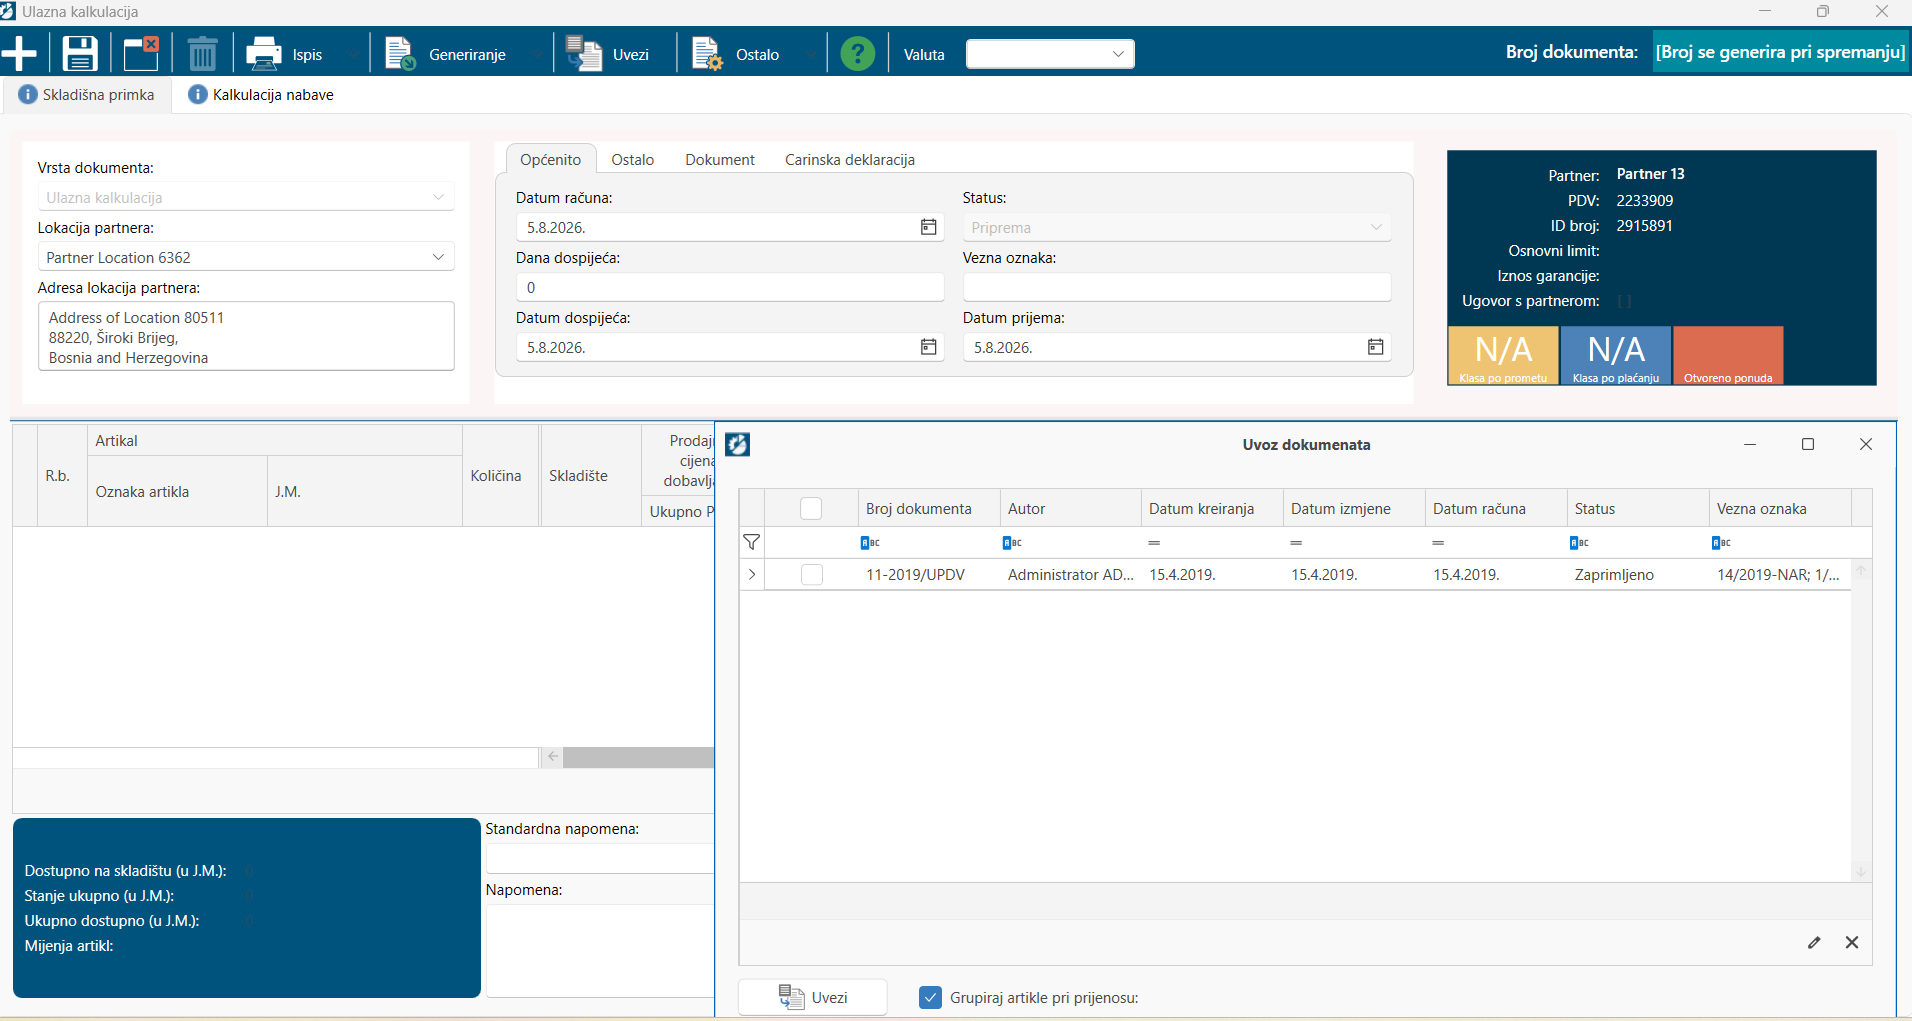
Task: Switch to Dokument tab
Action: 720,160
